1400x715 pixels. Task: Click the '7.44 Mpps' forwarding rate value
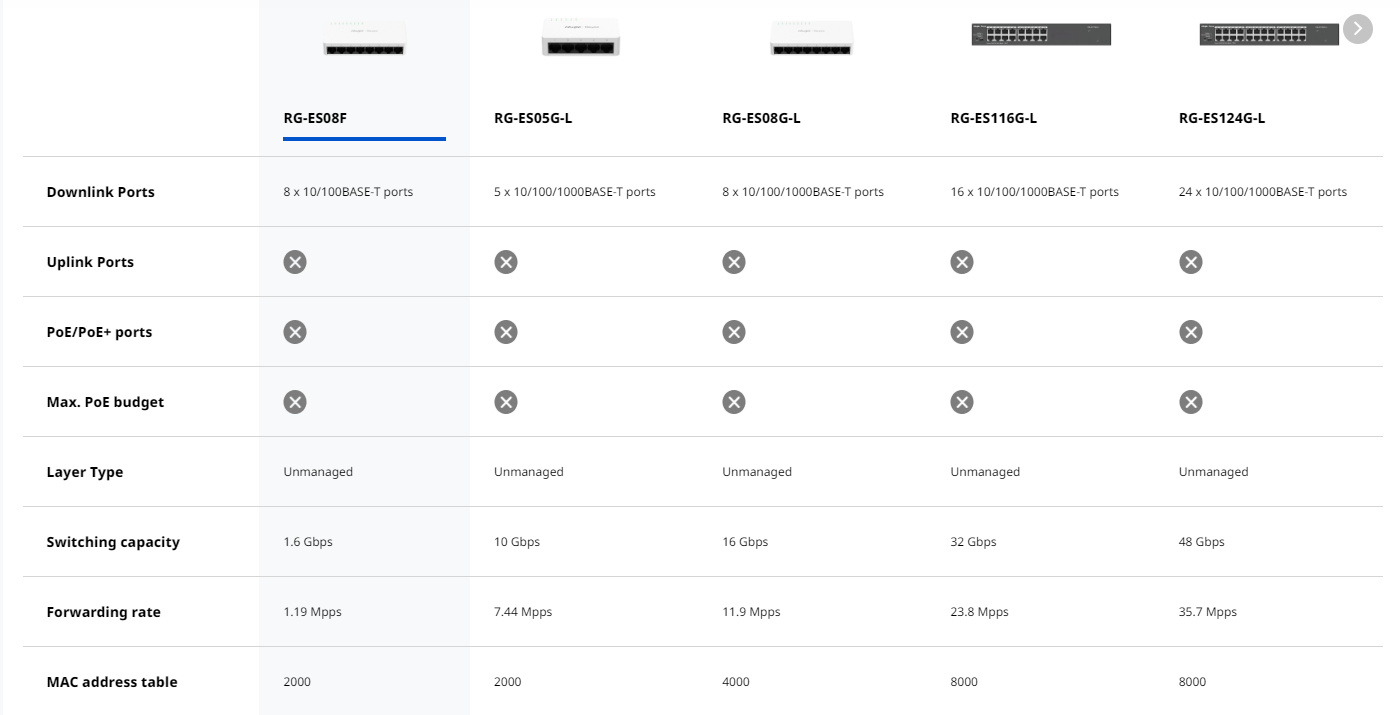pyautogui.click(x=523, y=612)
